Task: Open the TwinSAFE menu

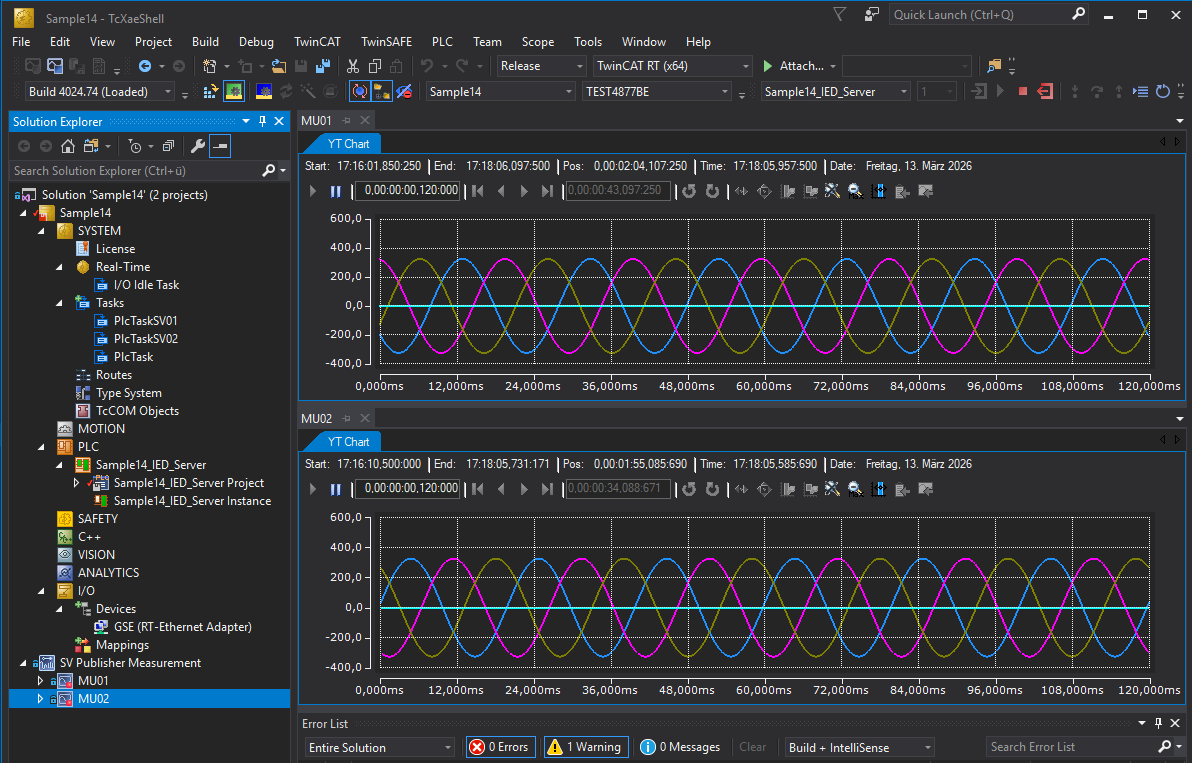Action: [x=386, y=42]
